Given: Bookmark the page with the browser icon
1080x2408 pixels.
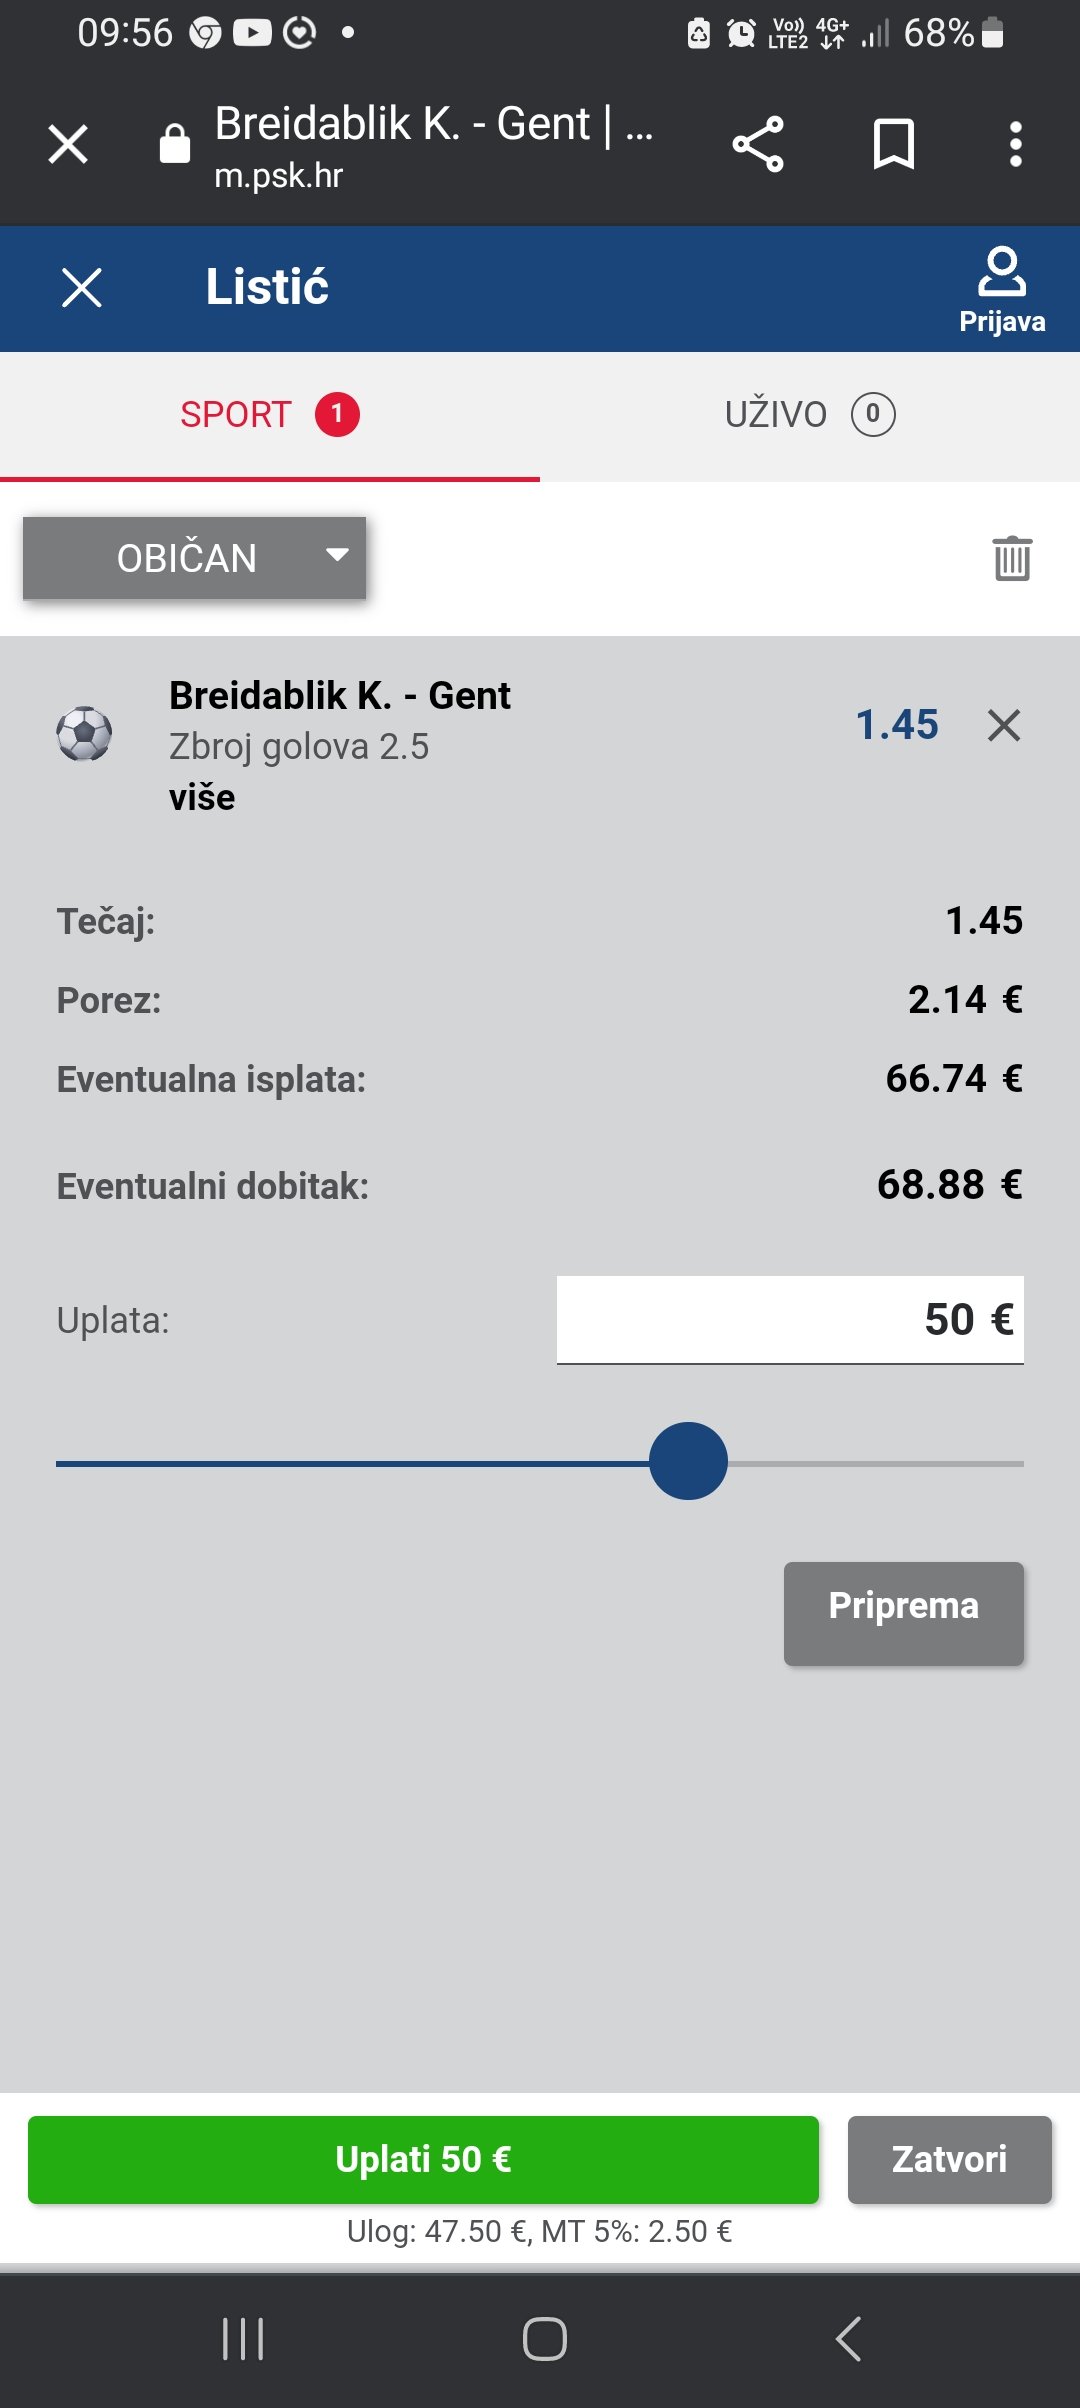Looking at the screenshot, I should 894,144.
